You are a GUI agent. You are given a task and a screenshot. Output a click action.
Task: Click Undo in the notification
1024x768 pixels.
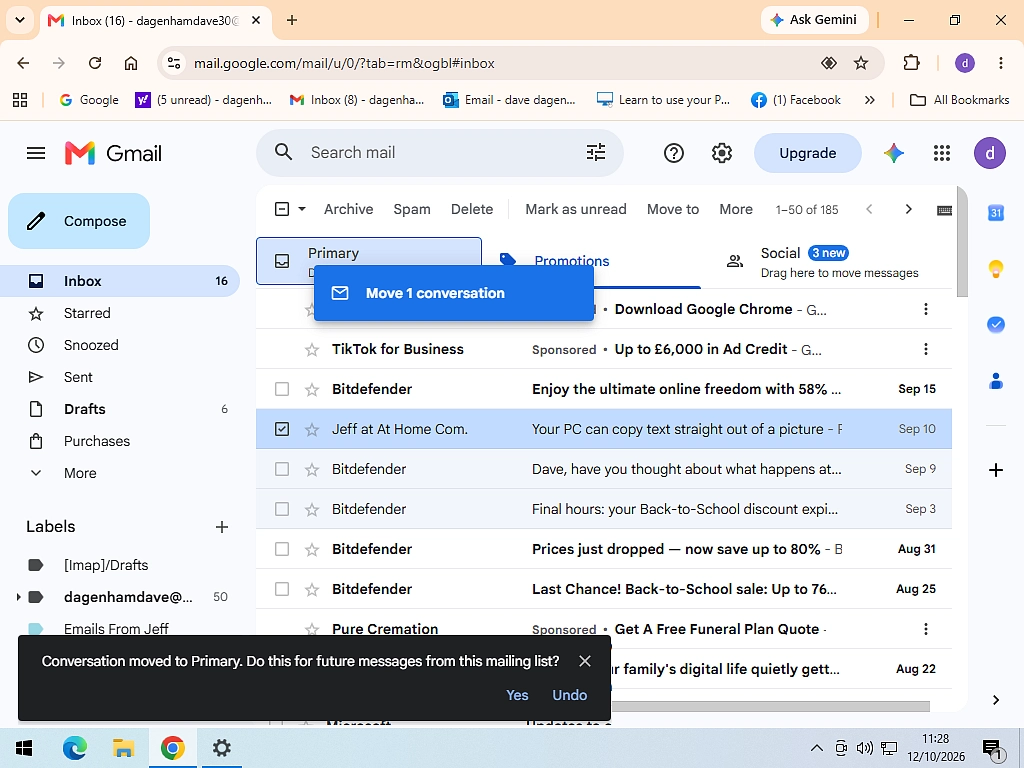569,696
